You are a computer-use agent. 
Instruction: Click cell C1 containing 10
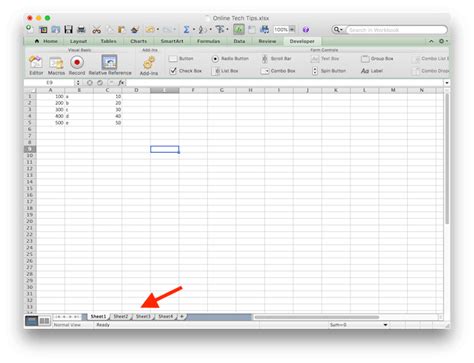click(107, 96)
